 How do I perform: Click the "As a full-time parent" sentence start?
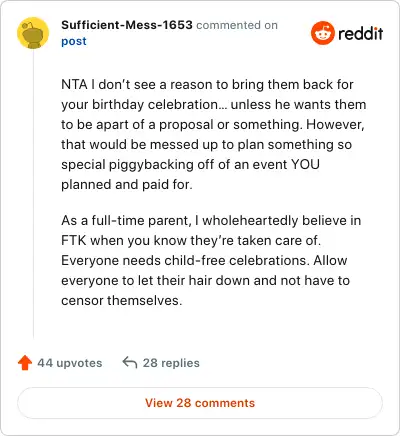point(126,220)
